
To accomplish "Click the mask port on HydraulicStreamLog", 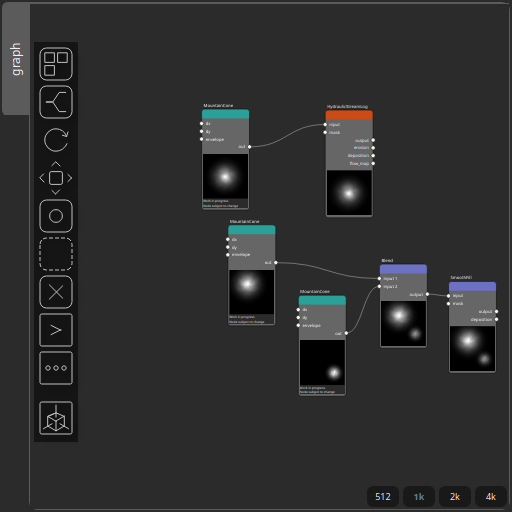I will click(325, 132).
